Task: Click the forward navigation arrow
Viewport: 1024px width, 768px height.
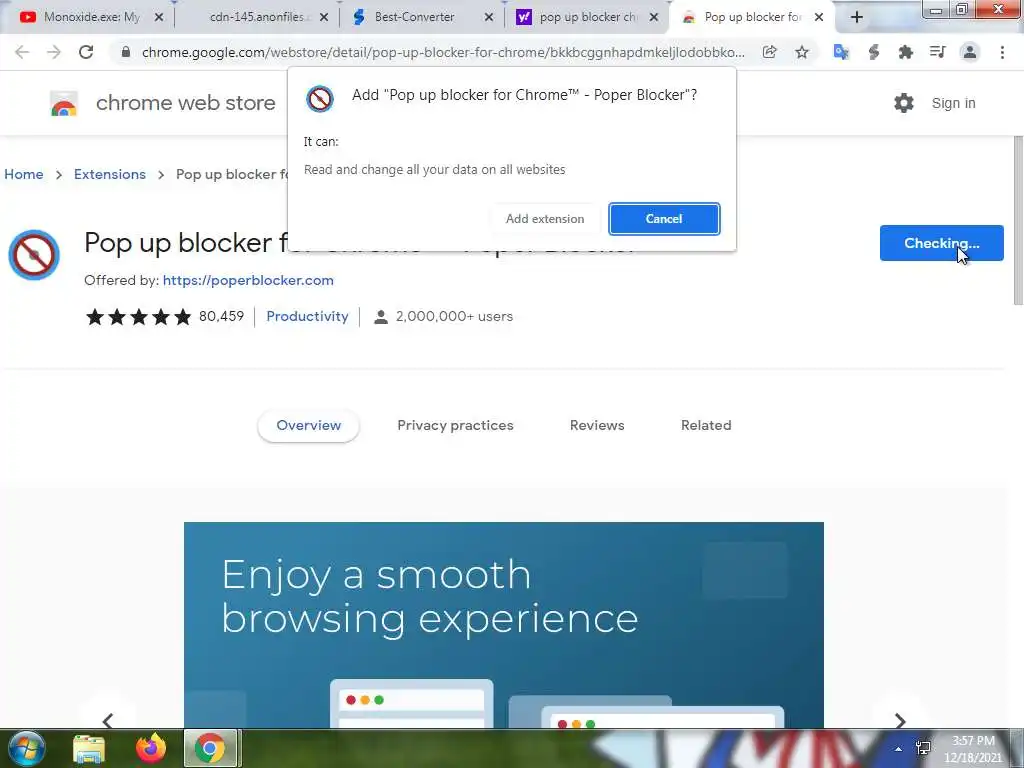Action: pyautogui.click(x=54, y=52)
